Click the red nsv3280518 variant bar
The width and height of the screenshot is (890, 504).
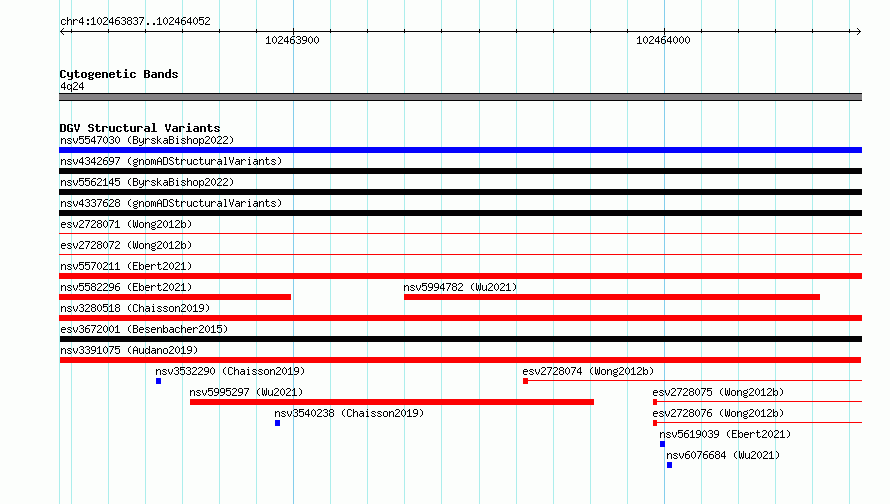pos(460,318)
